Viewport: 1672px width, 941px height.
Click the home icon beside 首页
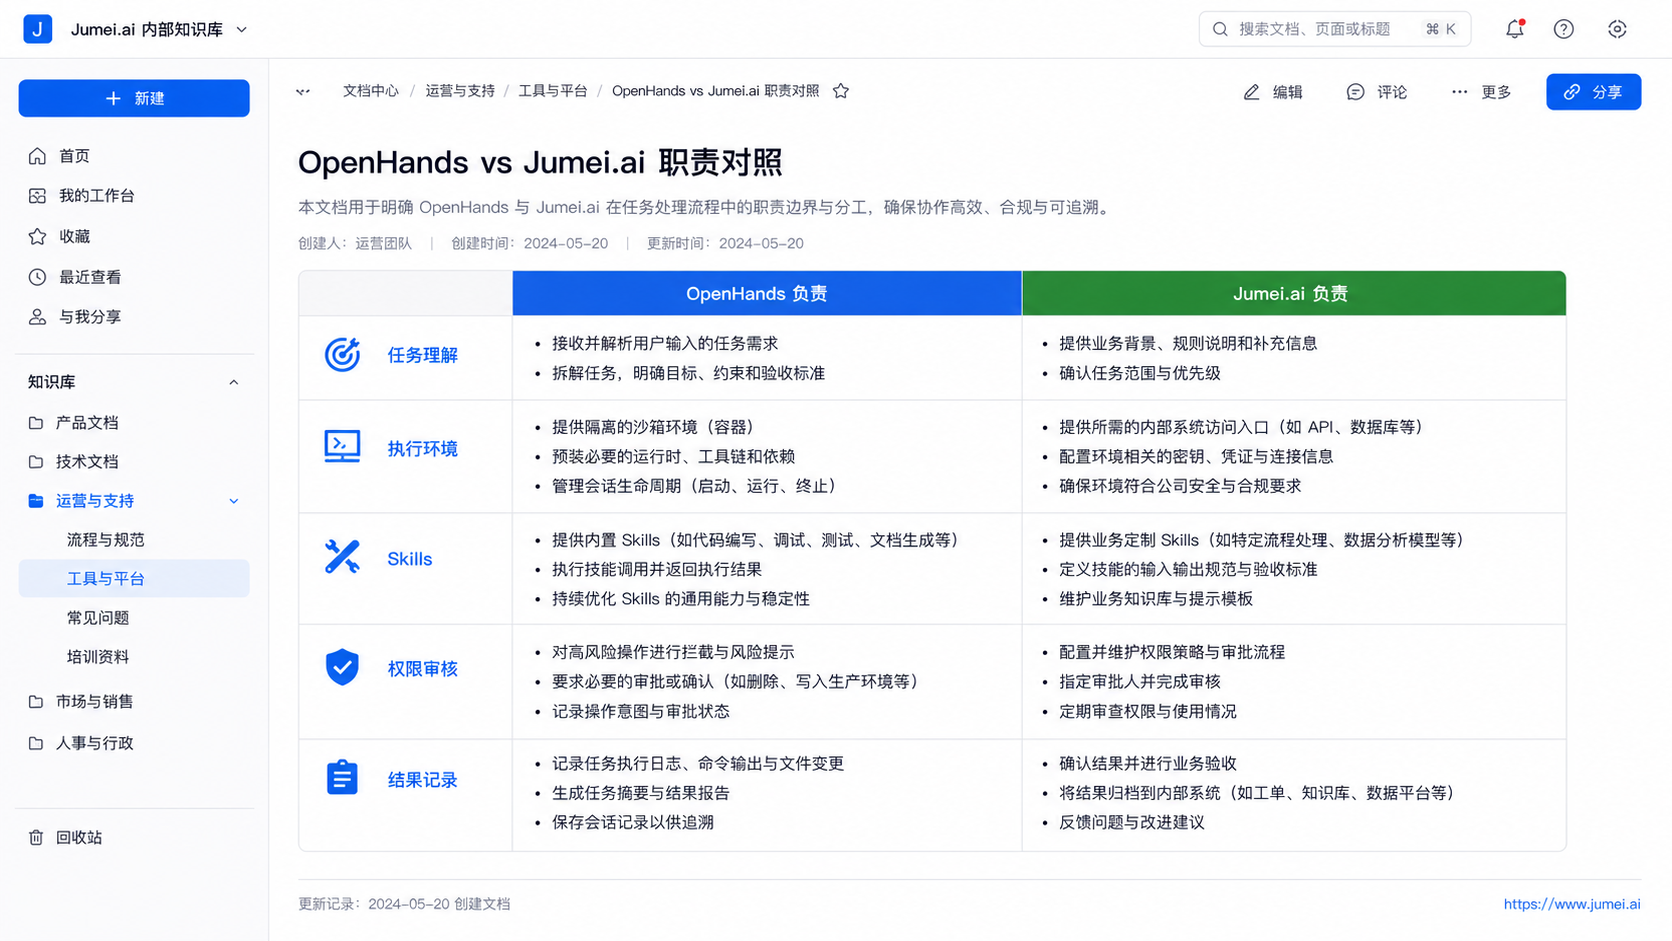click(x=37, y=156)
